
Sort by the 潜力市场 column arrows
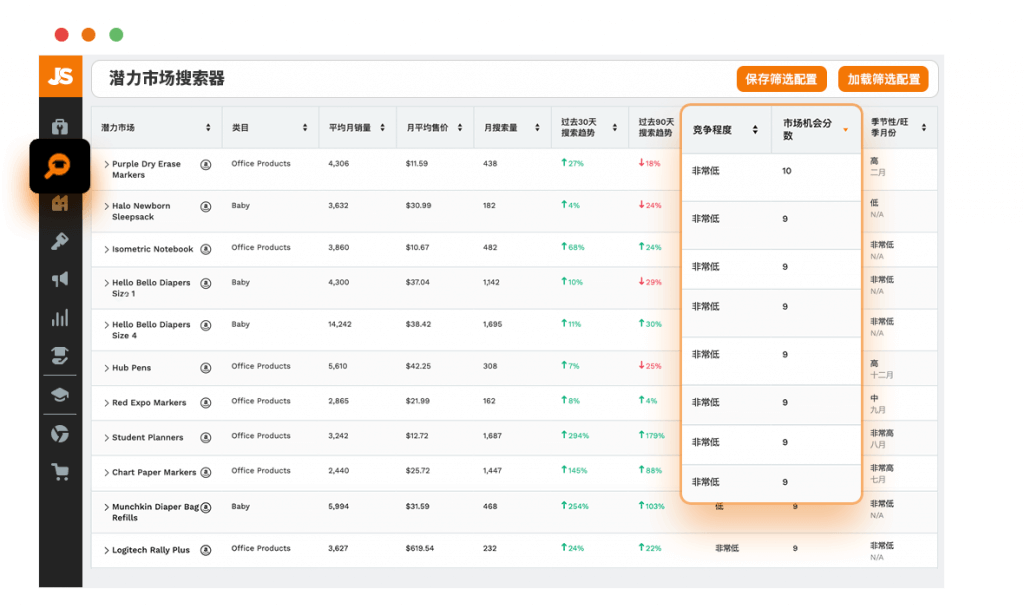(x=208, y=127)
